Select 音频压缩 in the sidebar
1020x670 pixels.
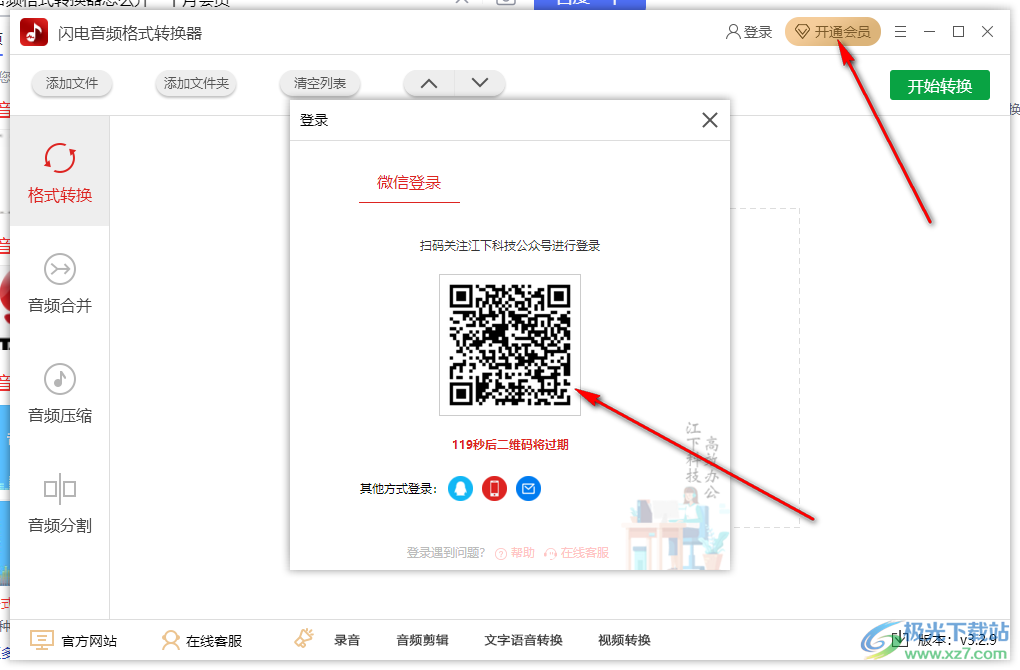click(60, 393)
